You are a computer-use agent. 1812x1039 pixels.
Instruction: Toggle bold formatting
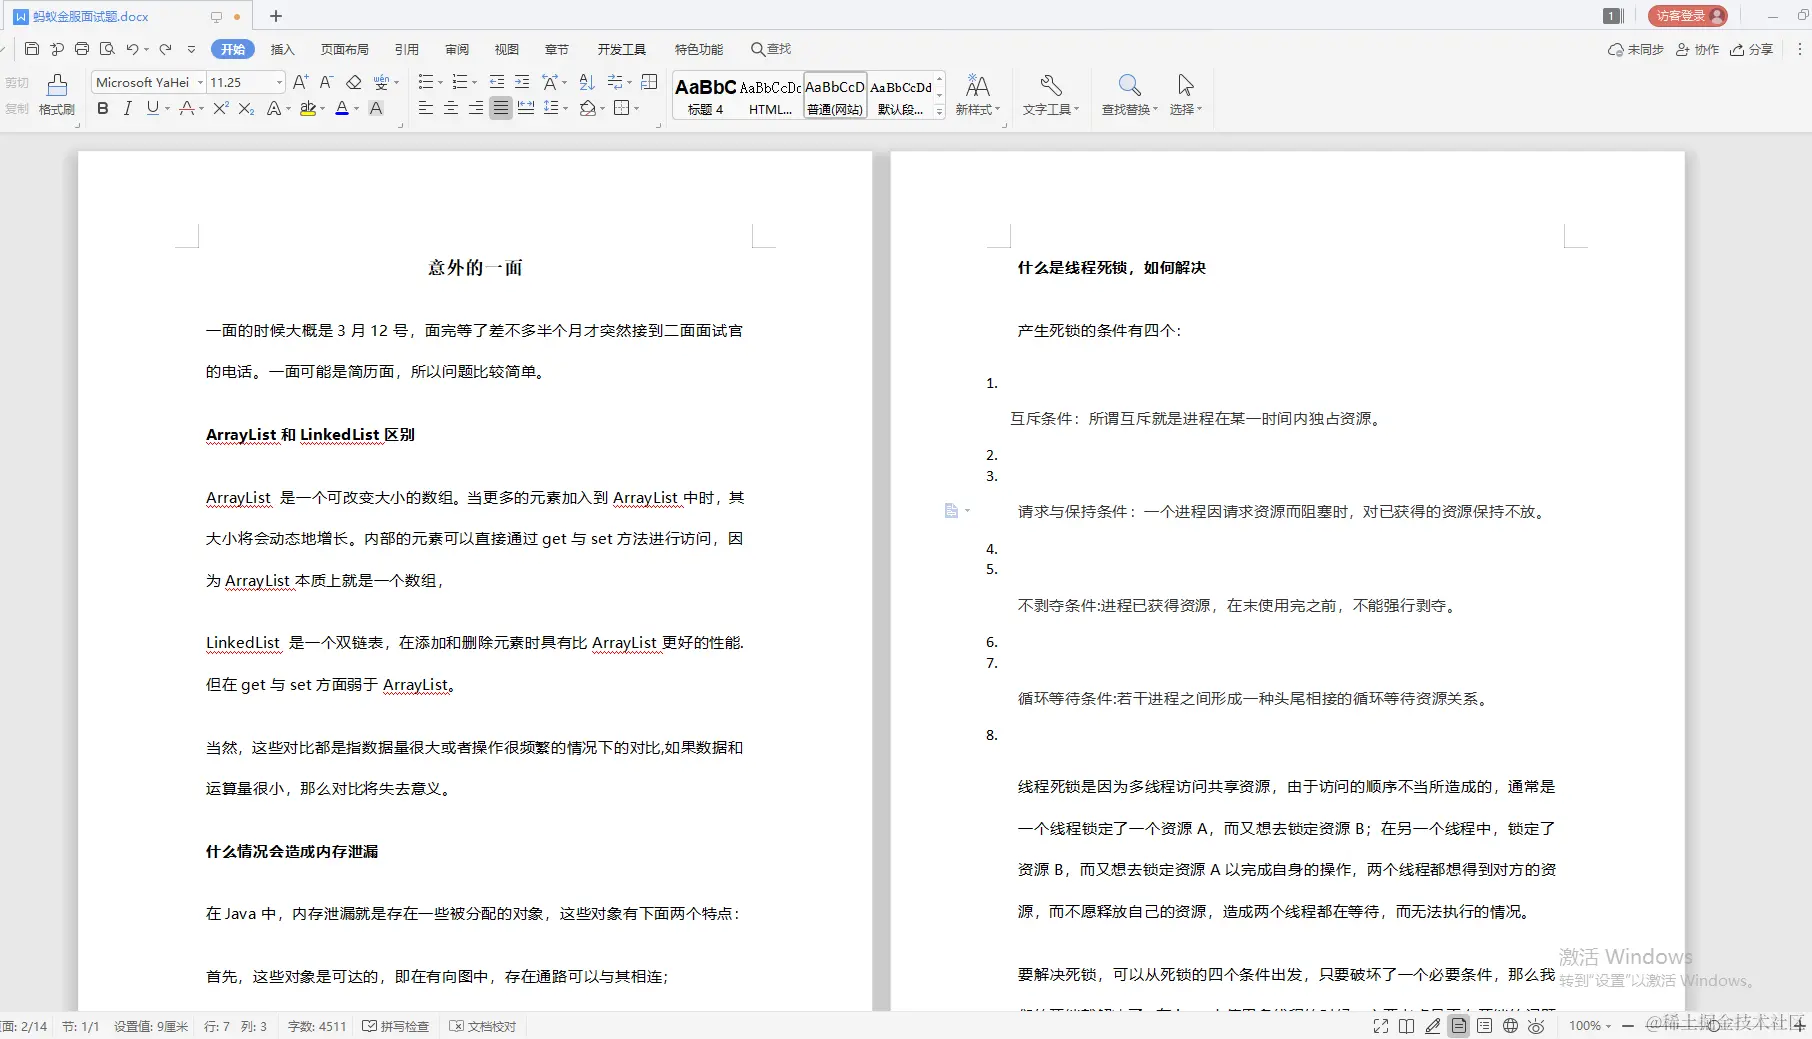(x=102, y=109)
